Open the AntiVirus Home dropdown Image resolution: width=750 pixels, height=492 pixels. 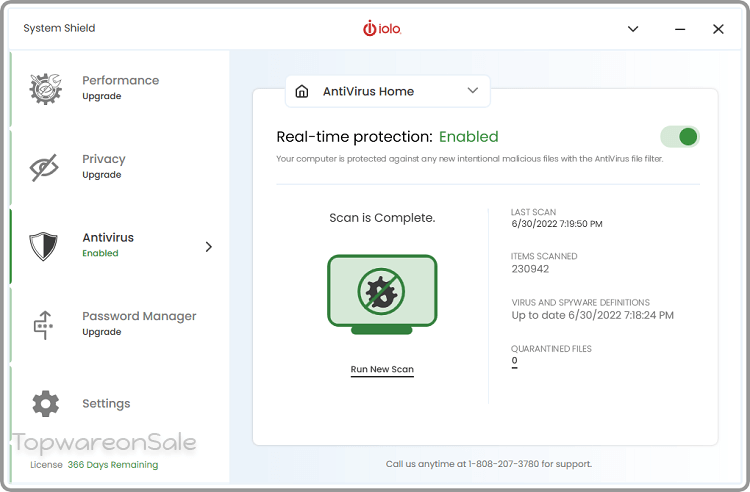coord(388,91)
